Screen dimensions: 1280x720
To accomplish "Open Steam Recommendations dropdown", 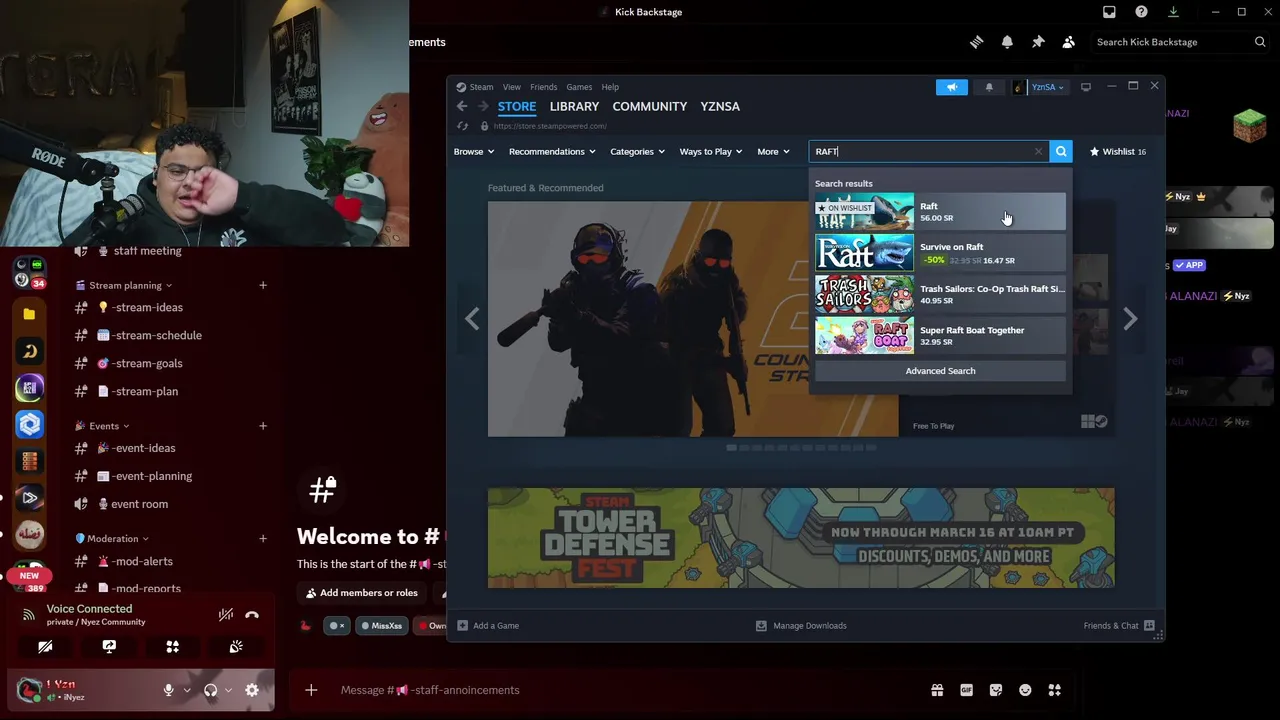I will point(552,151).
